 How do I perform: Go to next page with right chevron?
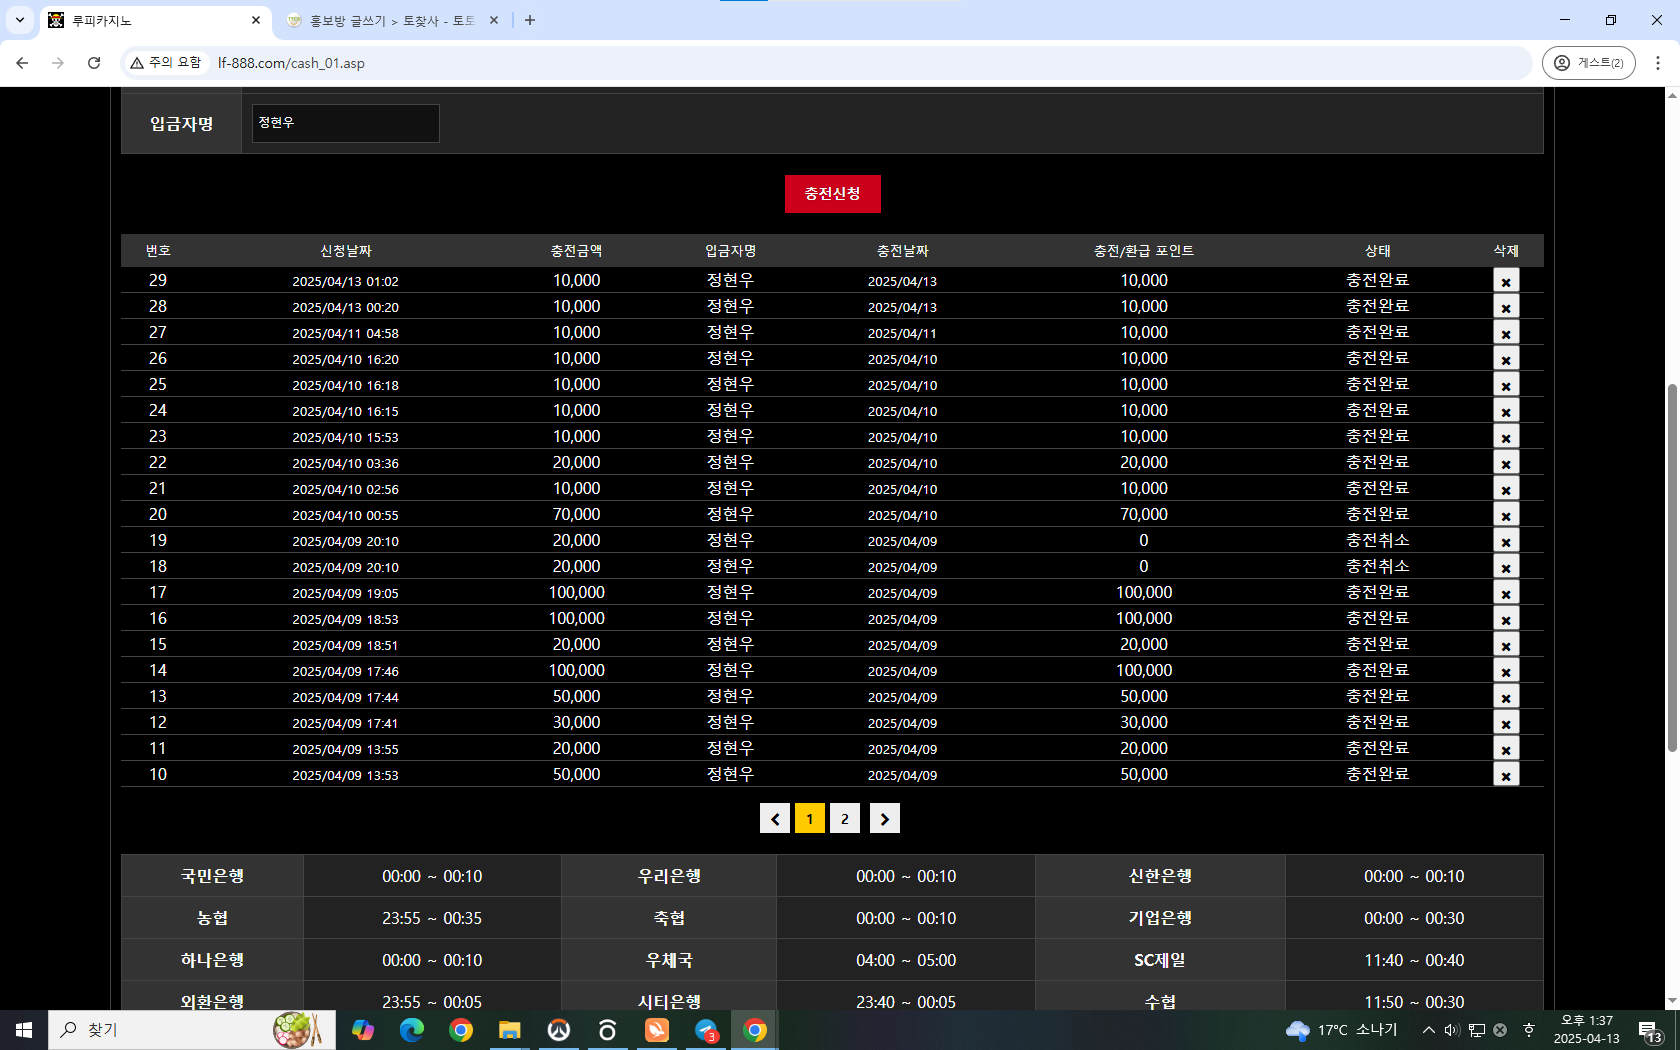884,818
